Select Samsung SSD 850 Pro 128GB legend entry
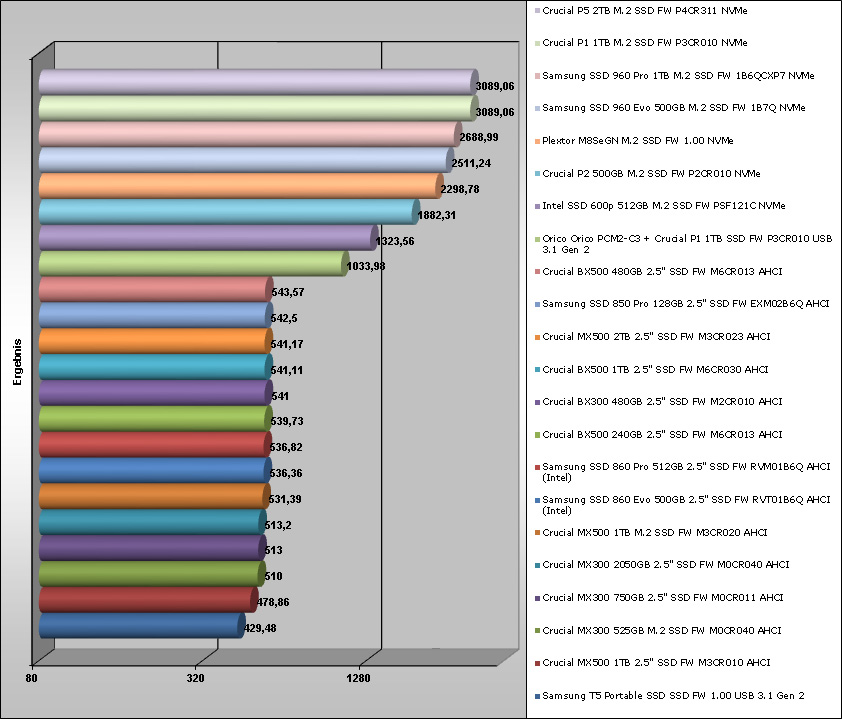Viewport: 842px width, 719px height. (x=686, y=304)
